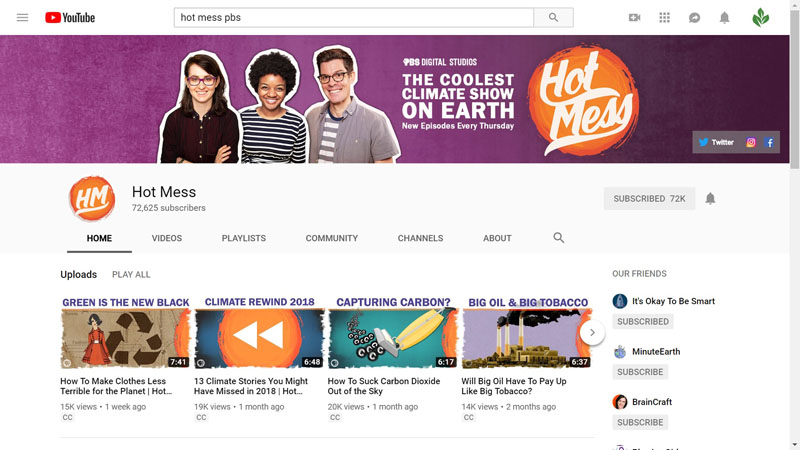Open MinuteEarth channel avatar

(x=620, y=352)
